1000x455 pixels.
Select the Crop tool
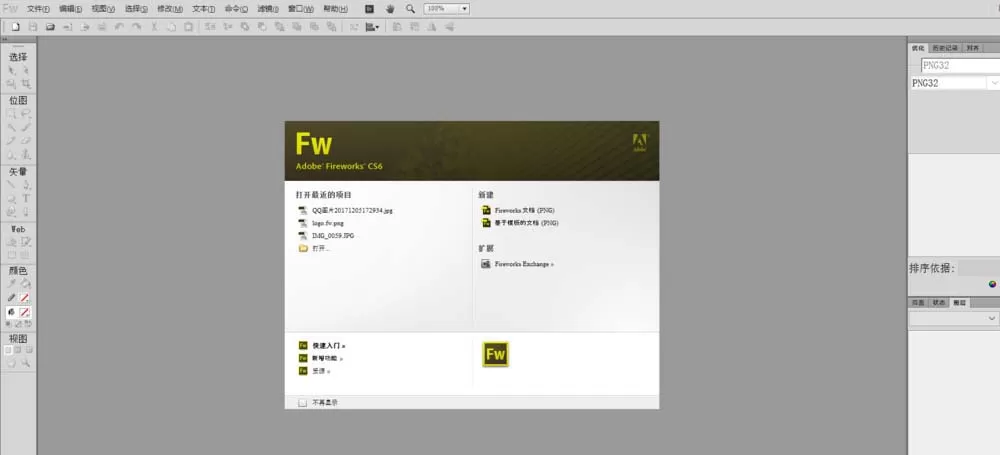click(x=26, y=84)
